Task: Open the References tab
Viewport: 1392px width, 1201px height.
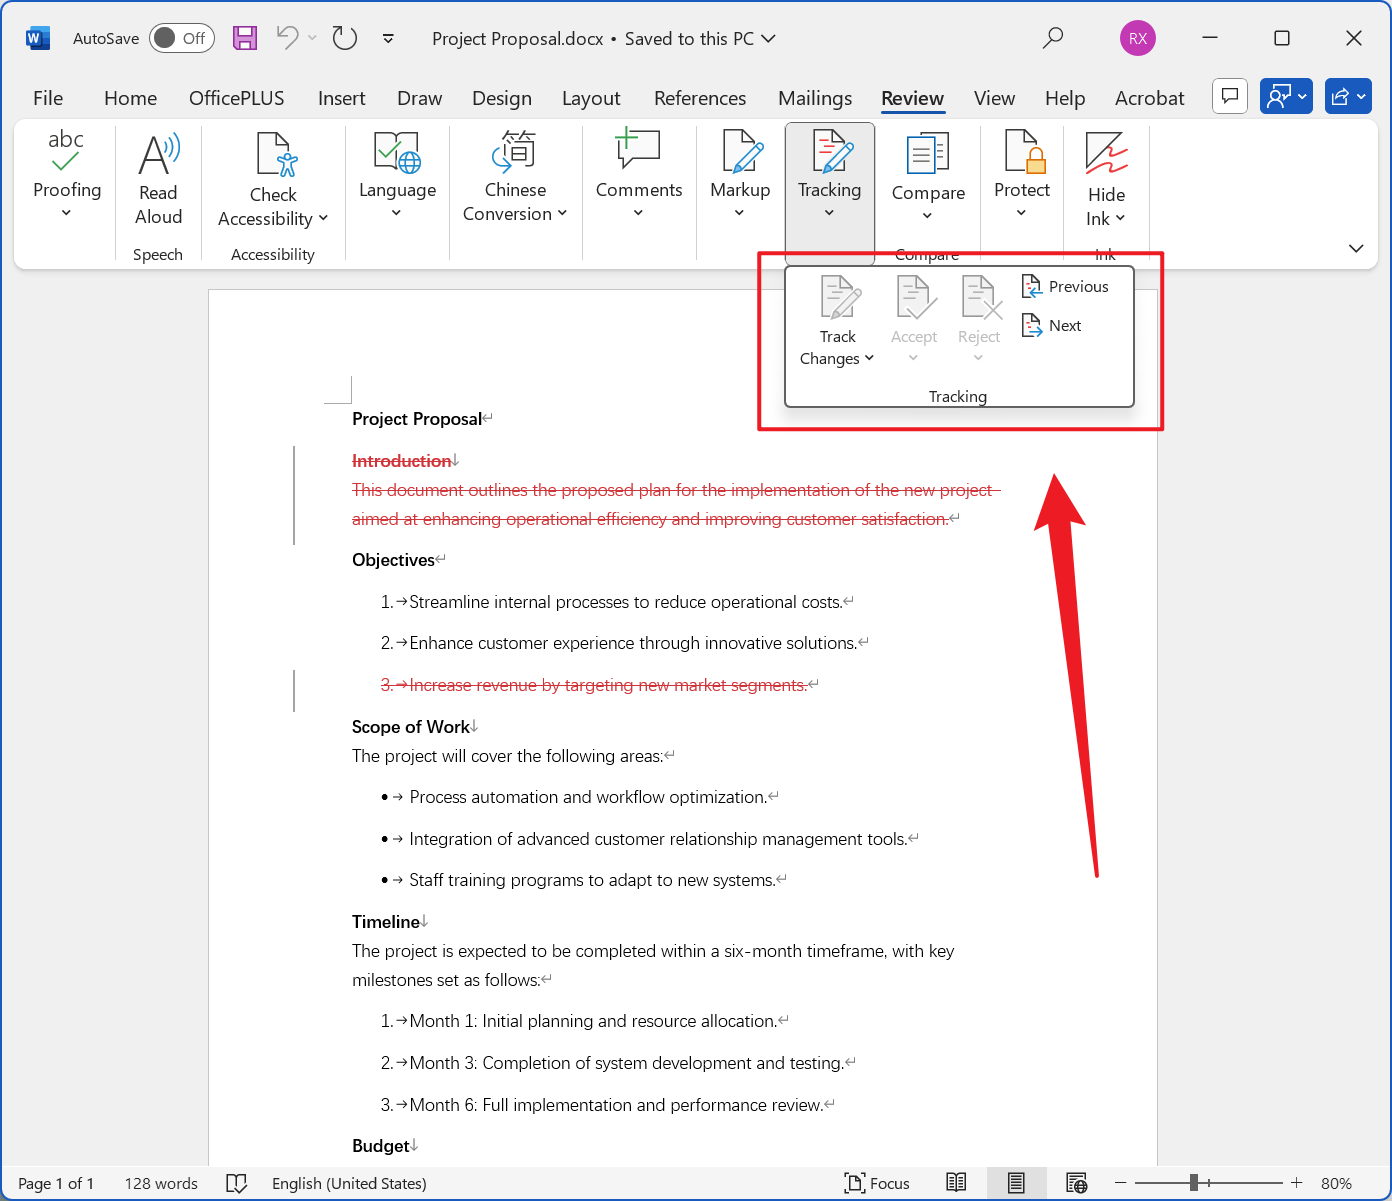Action: [x=700, y=98]
